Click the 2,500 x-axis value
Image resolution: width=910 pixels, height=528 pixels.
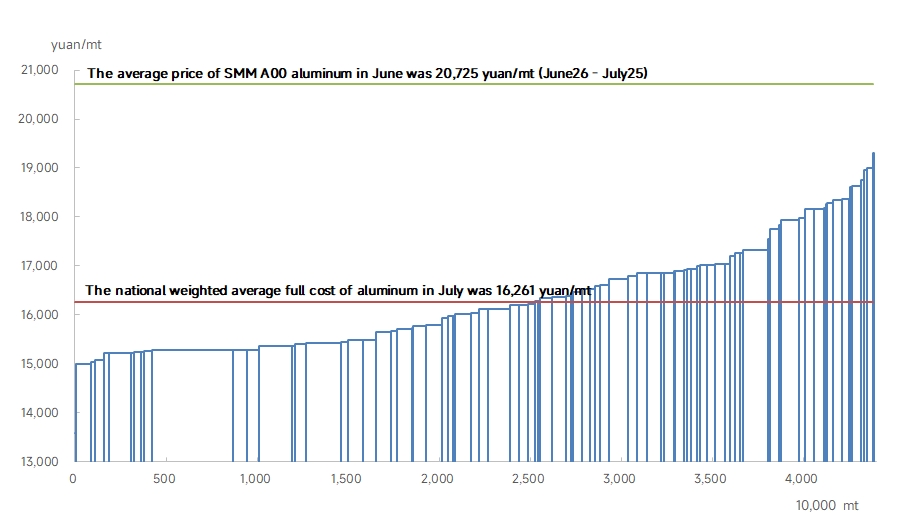[x=528, y=479]
